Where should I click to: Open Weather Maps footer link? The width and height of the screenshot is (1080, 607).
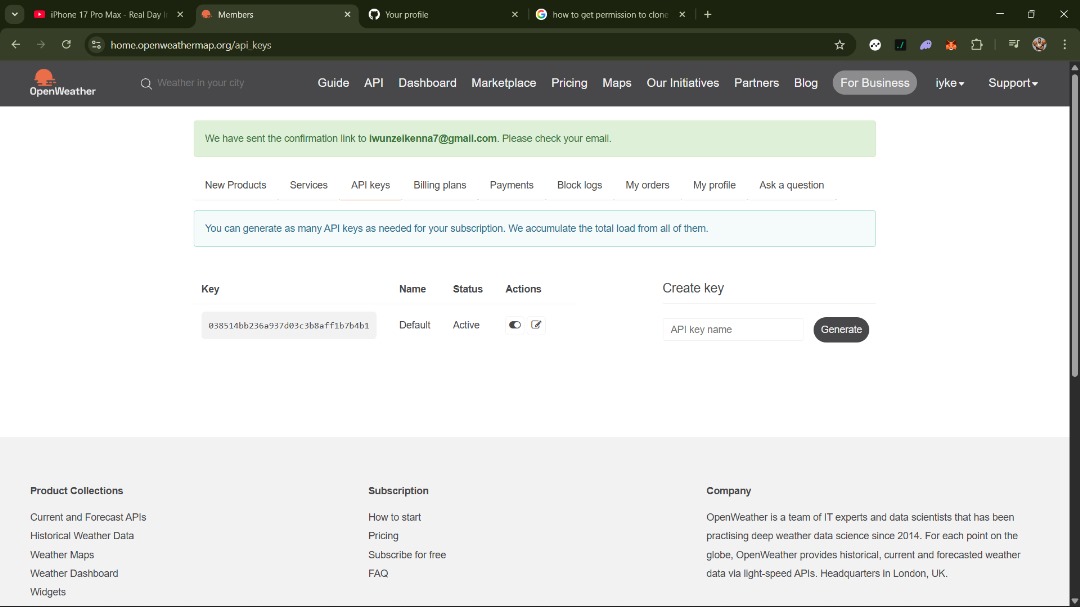(x=62, y=555)
